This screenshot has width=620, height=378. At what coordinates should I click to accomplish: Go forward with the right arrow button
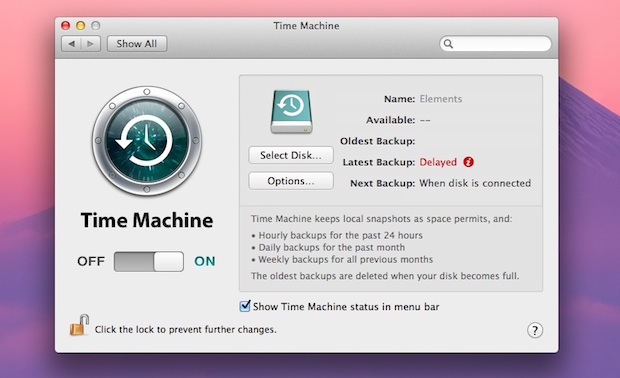tap(91, 43)
